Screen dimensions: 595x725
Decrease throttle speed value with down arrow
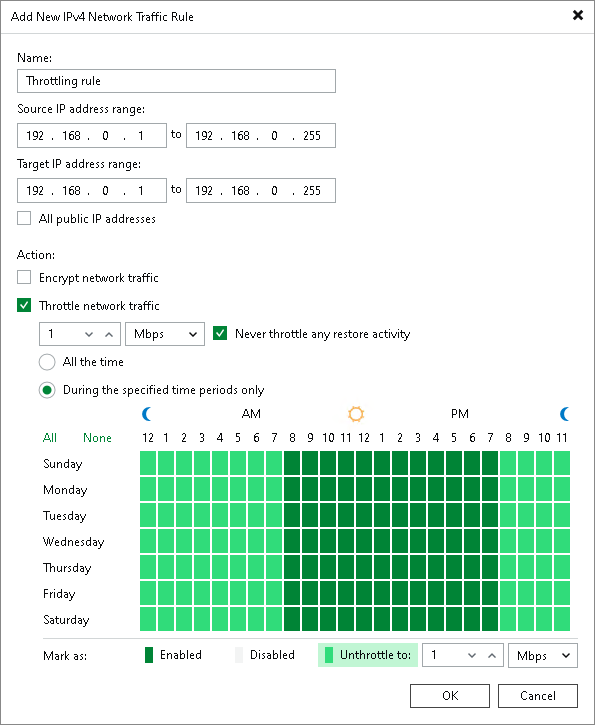click(89, 334)
